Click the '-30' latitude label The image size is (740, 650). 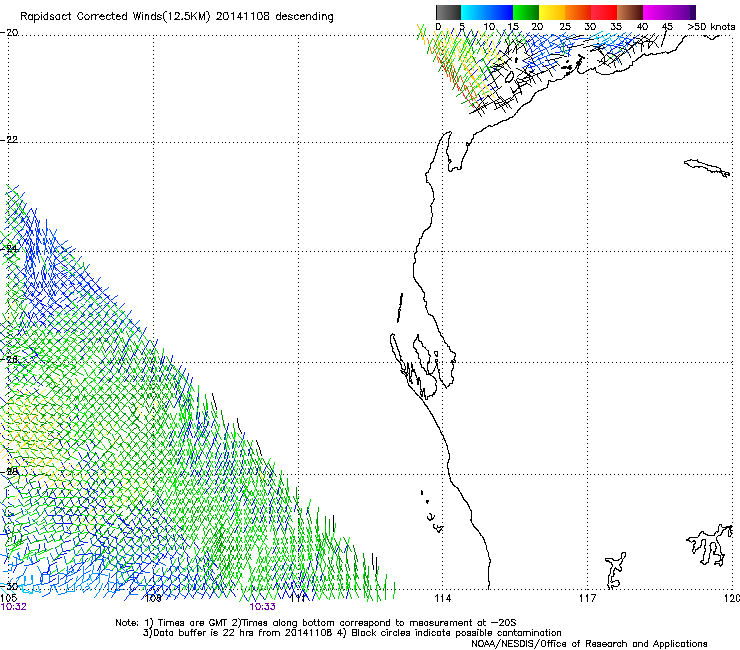[x=9, y=586]
